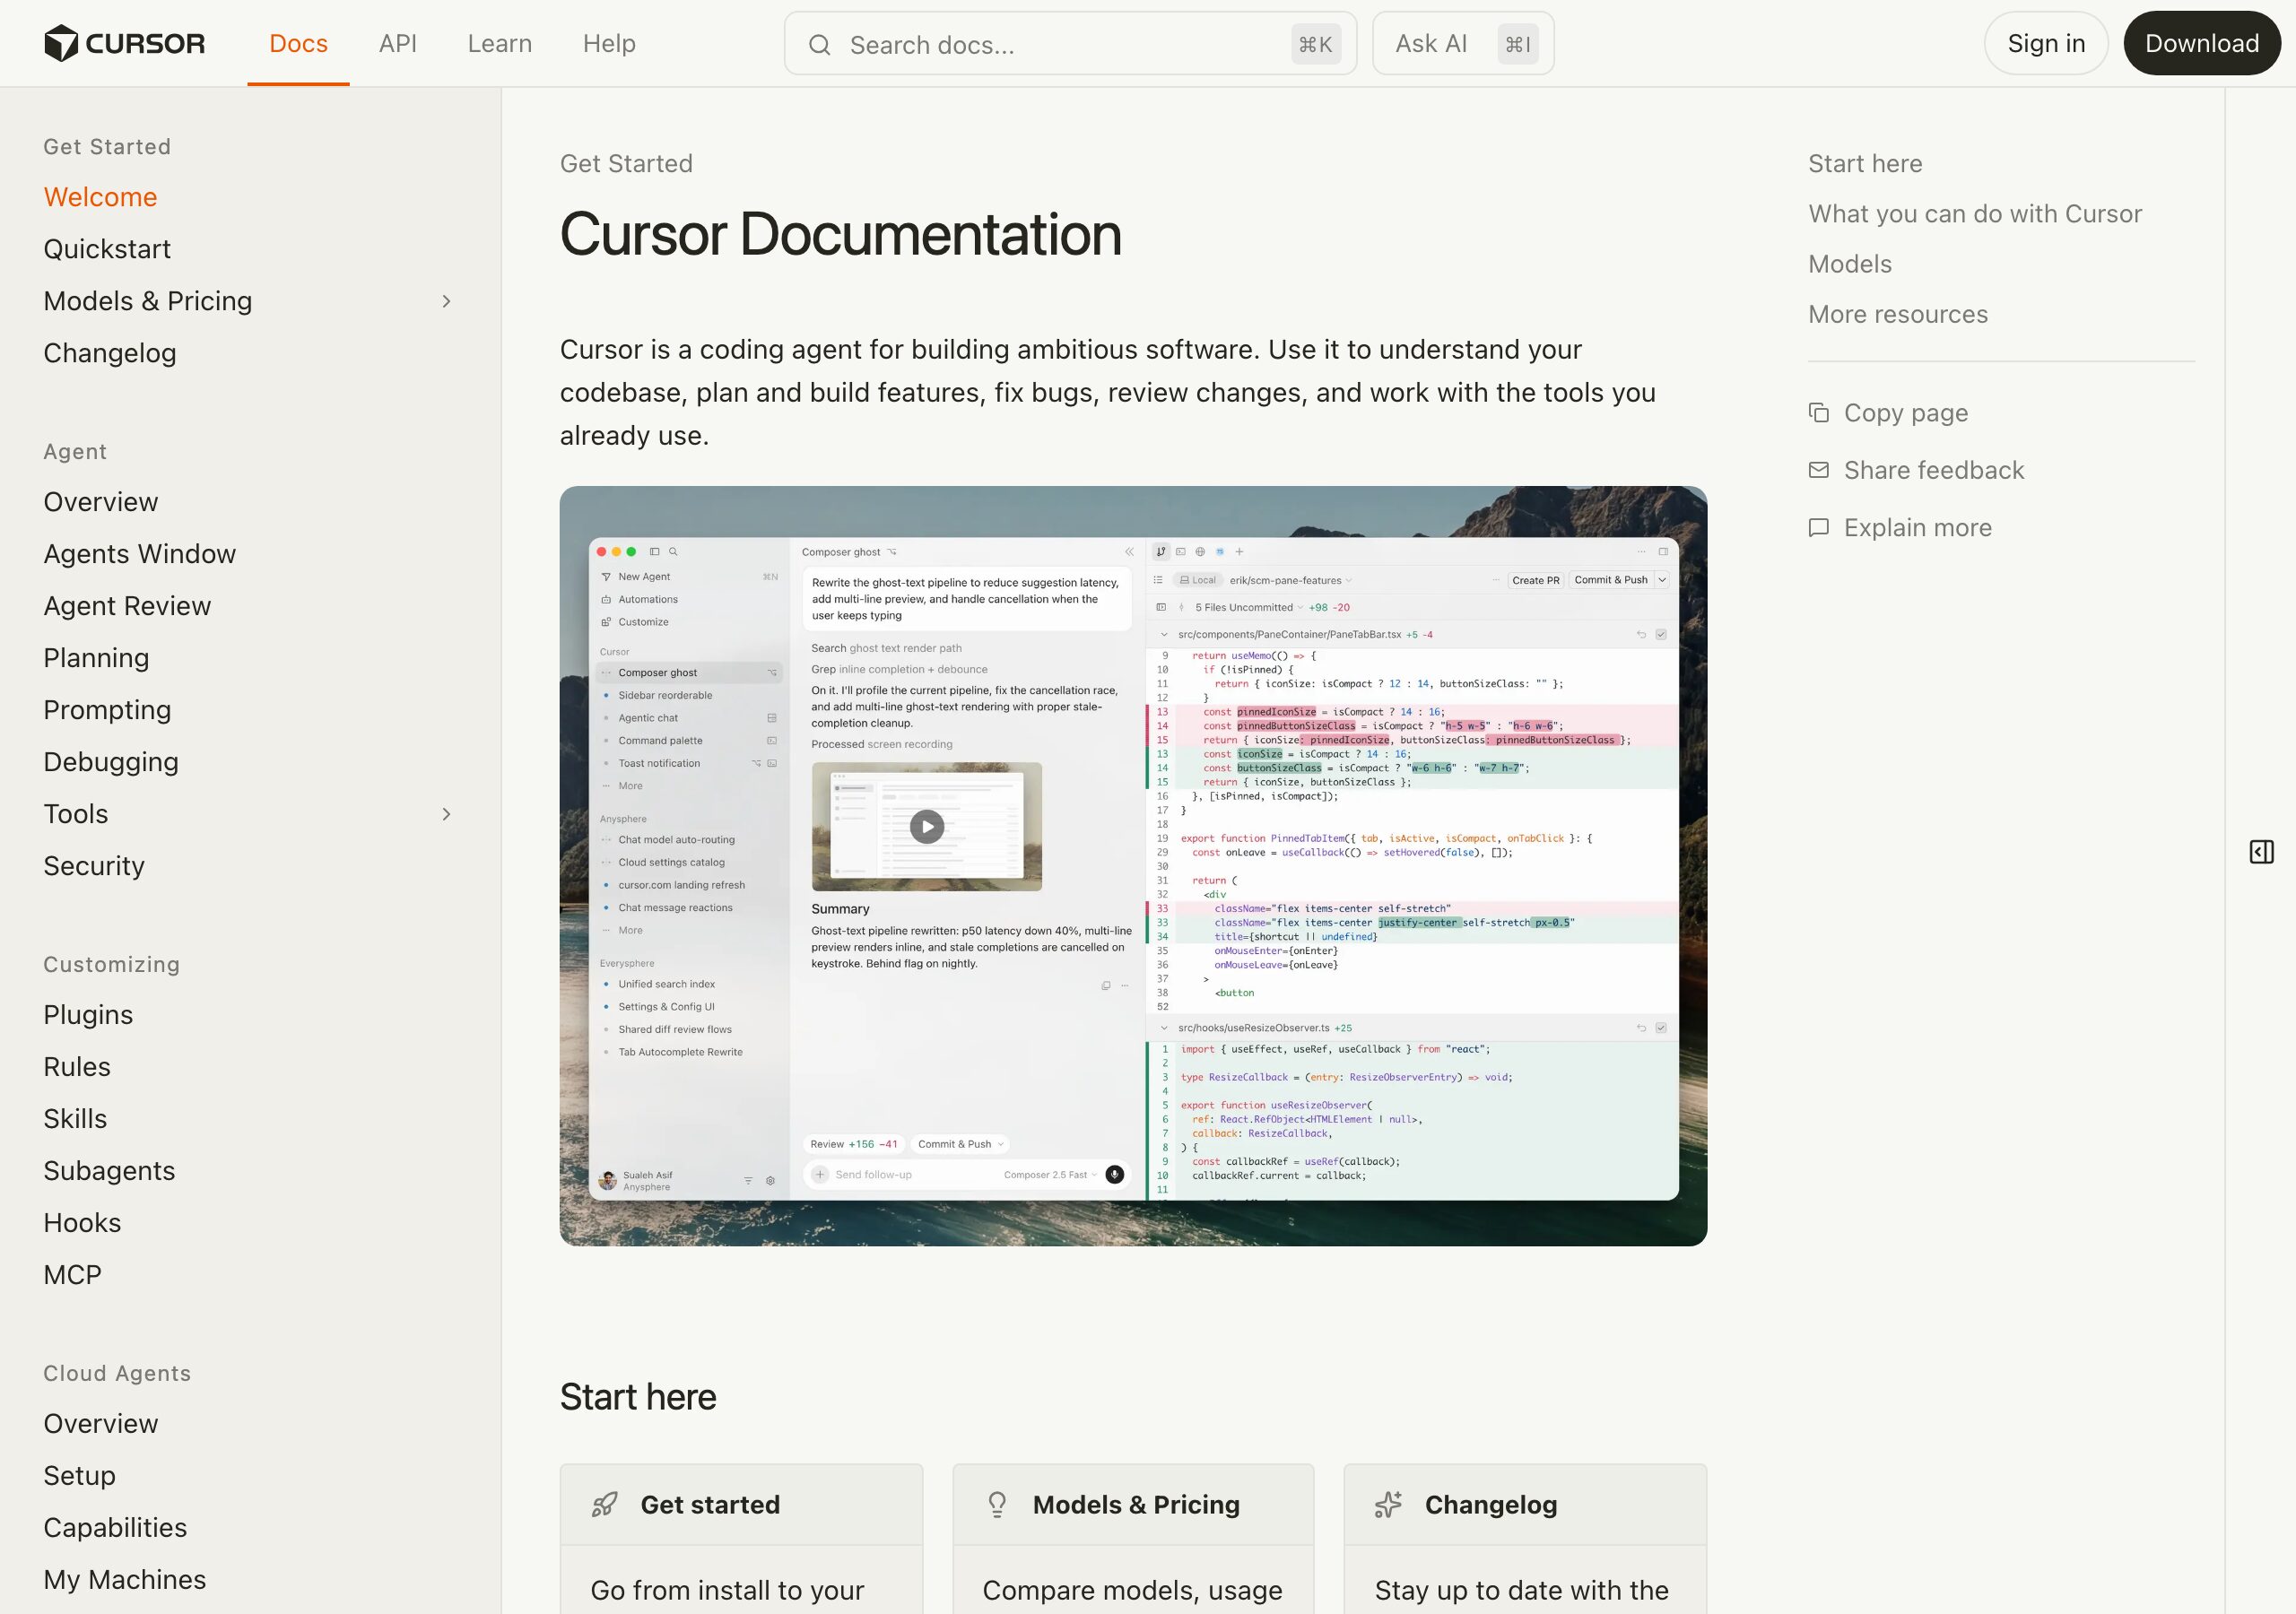
Task: Click the Explain more chat icon
Action: [x=1819, y=528]
